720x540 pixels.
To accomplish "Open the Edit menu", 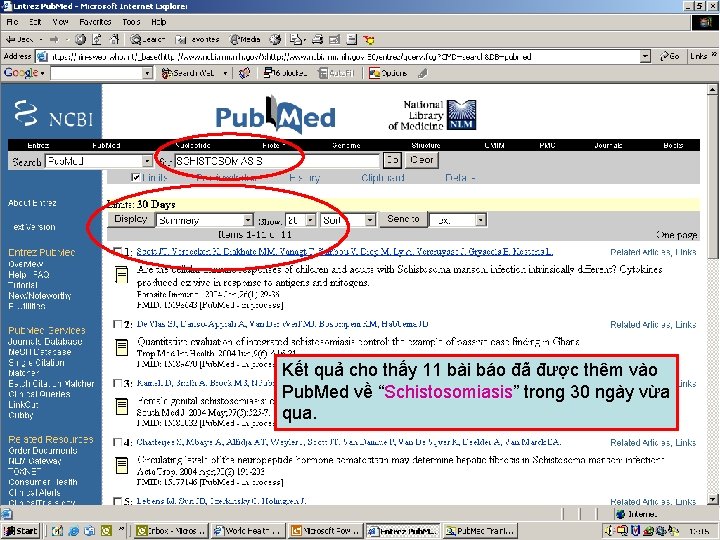I will [x=35, y=22].
